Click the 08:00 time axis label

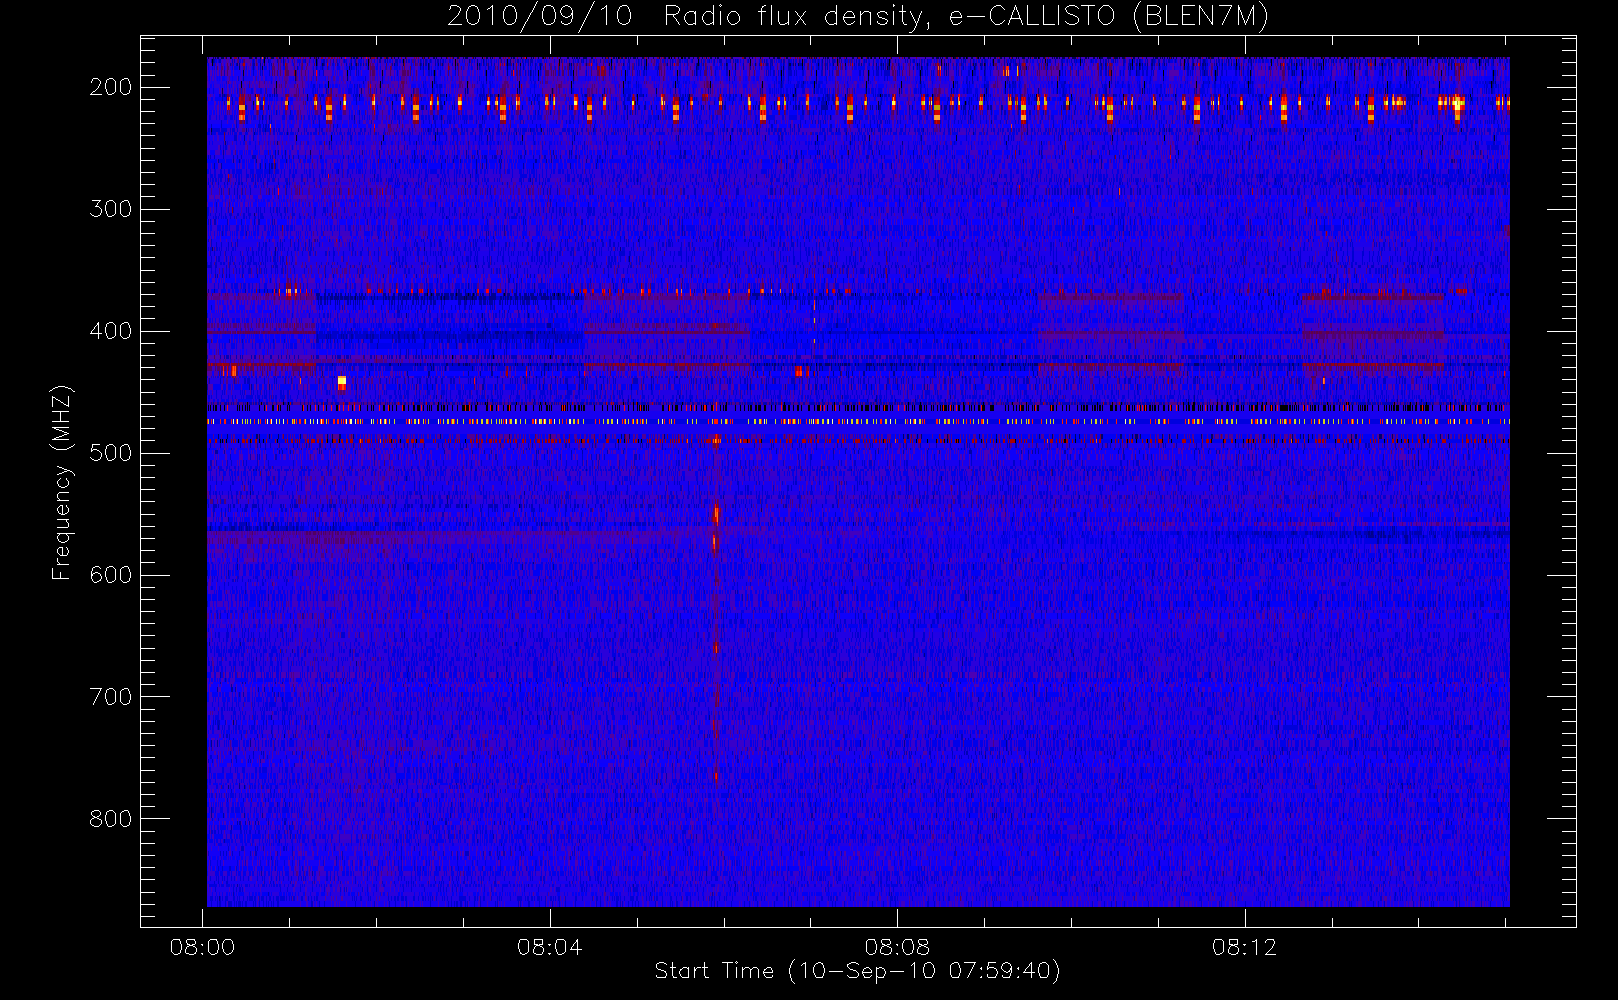[x=203, y=947]
